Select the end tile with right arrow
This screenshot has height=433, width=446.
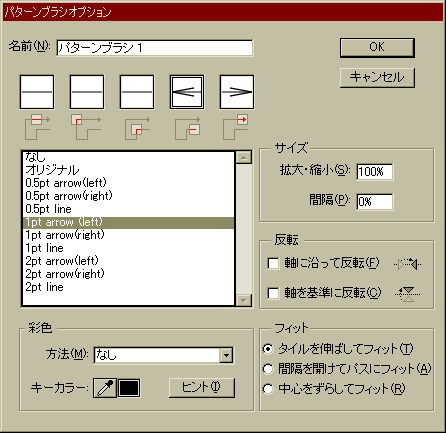tap(237, 92)
